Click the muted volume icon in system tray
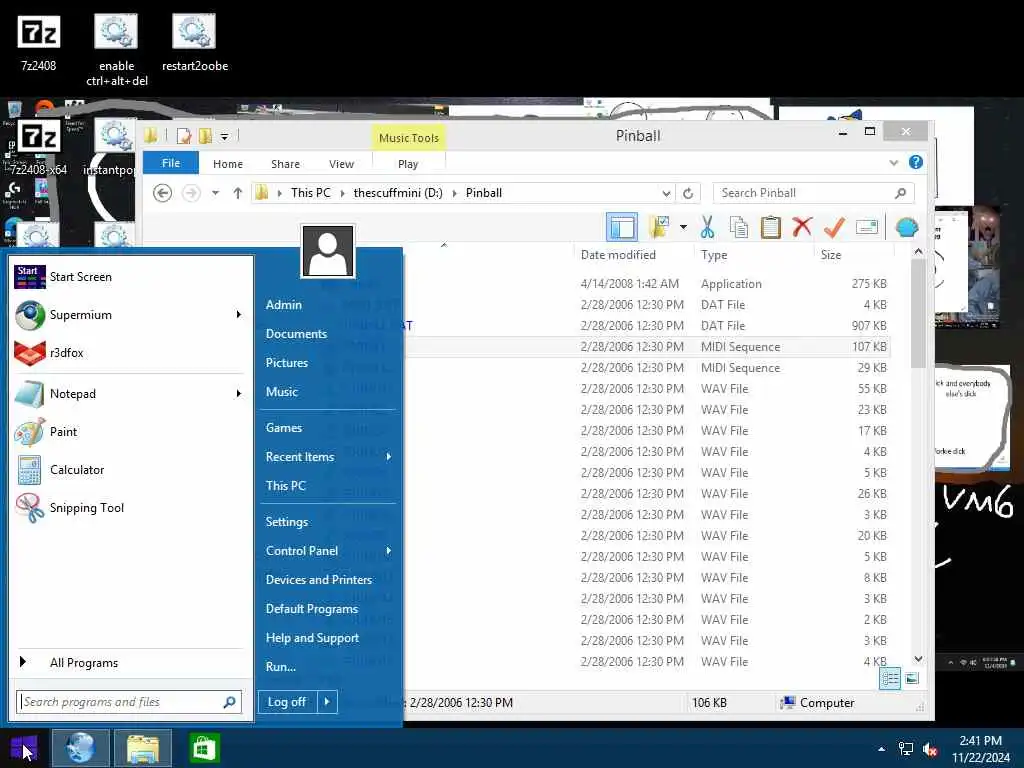This screenshot has width=1024, height=768. pos(930,750)
